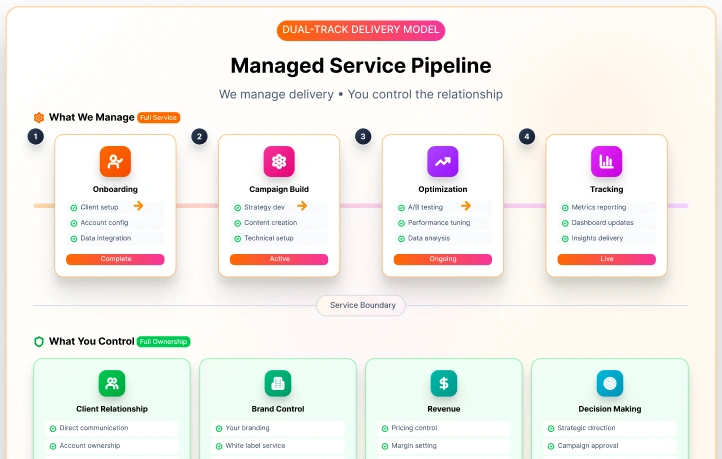This screenshot has width=722, height=459.
Task: Click the arrow next to A/B testing
Action: click(x=466, y=206)
